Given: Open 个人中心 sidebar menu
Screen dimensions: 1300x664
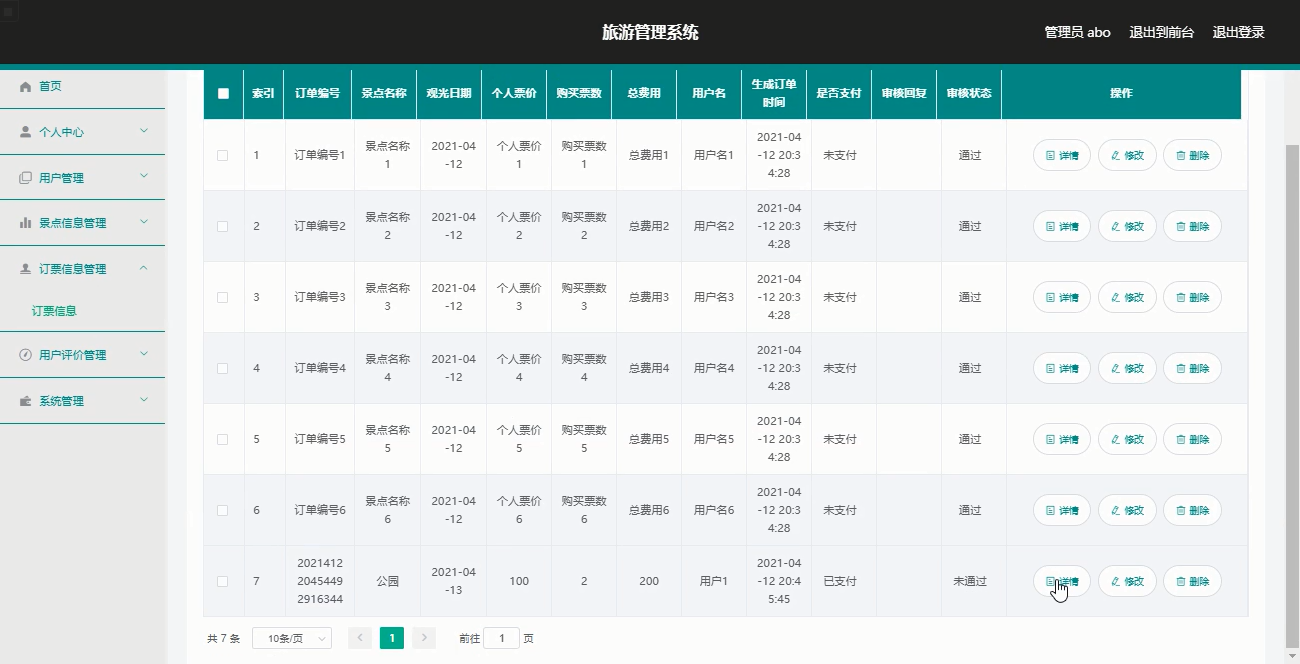Looking at the screenshot, I should tap(82, 132).
